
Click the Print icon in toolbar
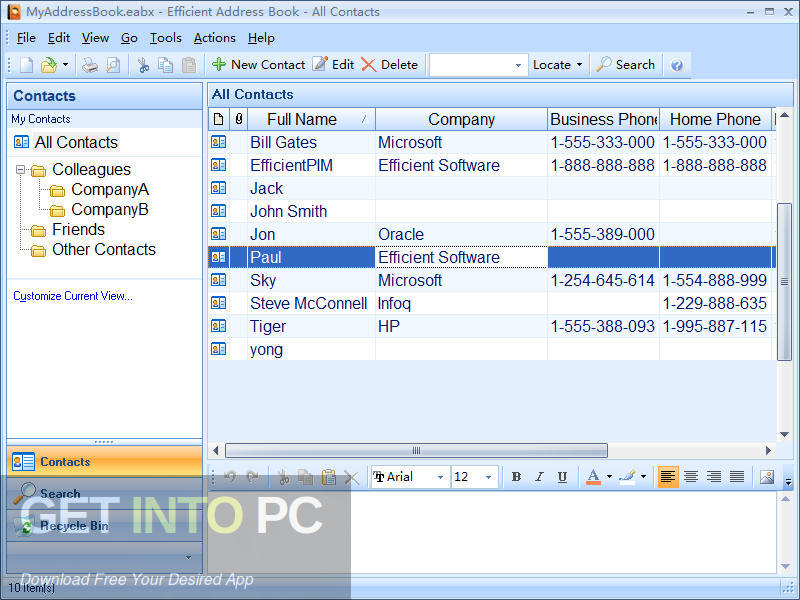[90, 65]
